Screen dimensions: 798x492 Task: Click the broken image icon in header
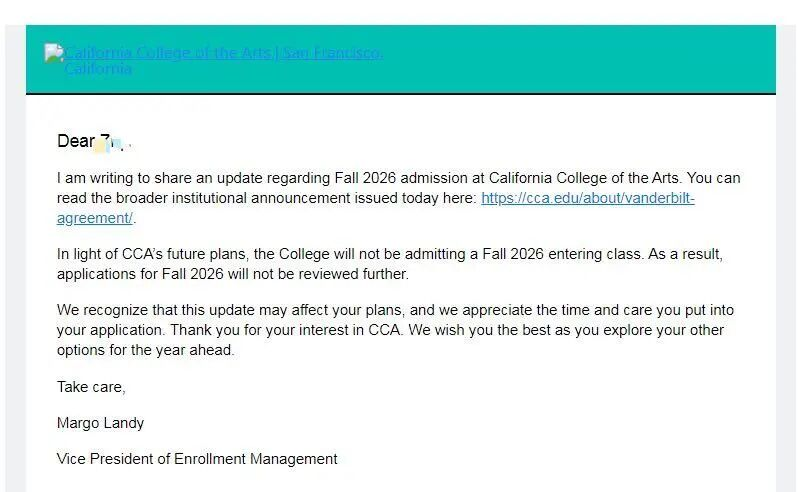(54, 54)
